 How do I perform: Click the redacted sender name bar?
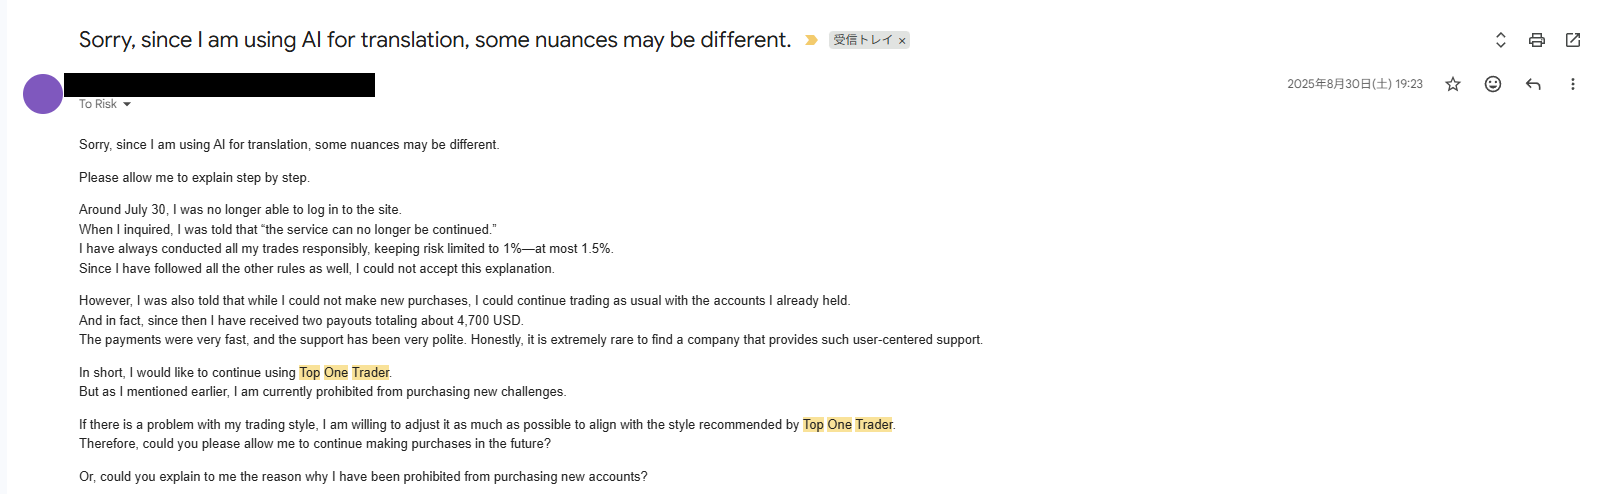[x=219, y=85]
